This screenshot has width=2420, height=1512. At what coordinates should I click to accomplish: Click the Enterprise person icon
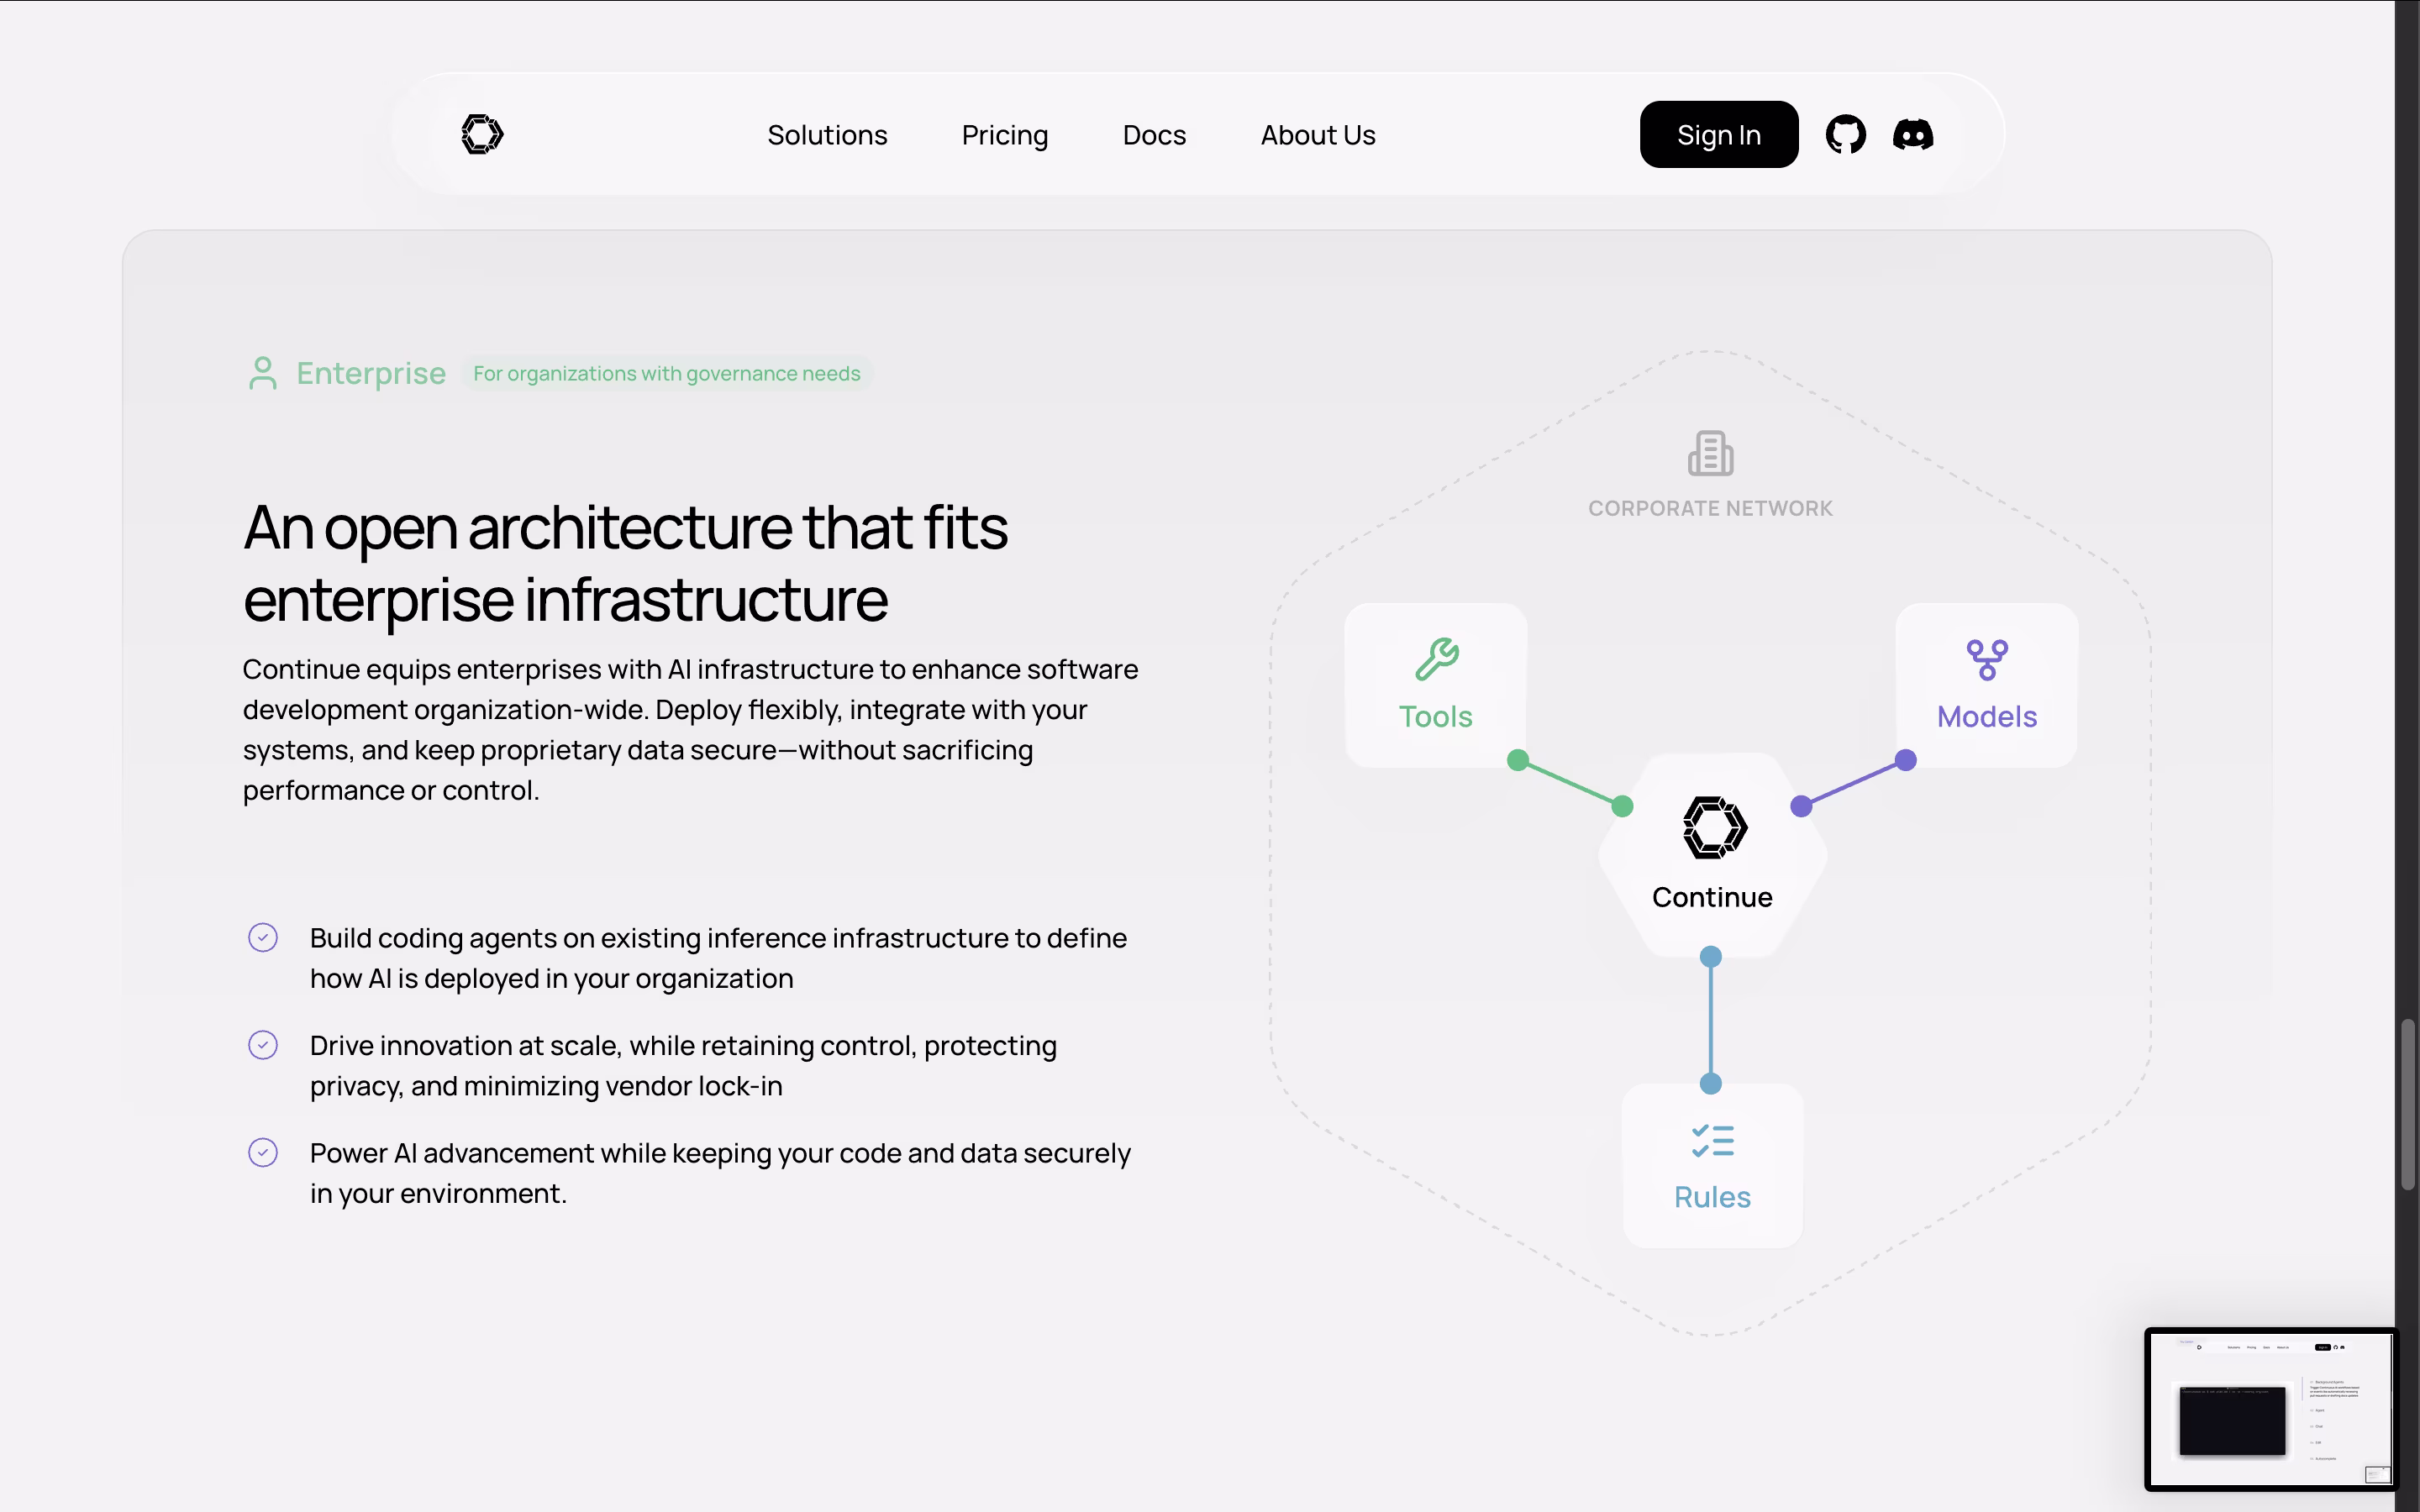coord(263,373)
